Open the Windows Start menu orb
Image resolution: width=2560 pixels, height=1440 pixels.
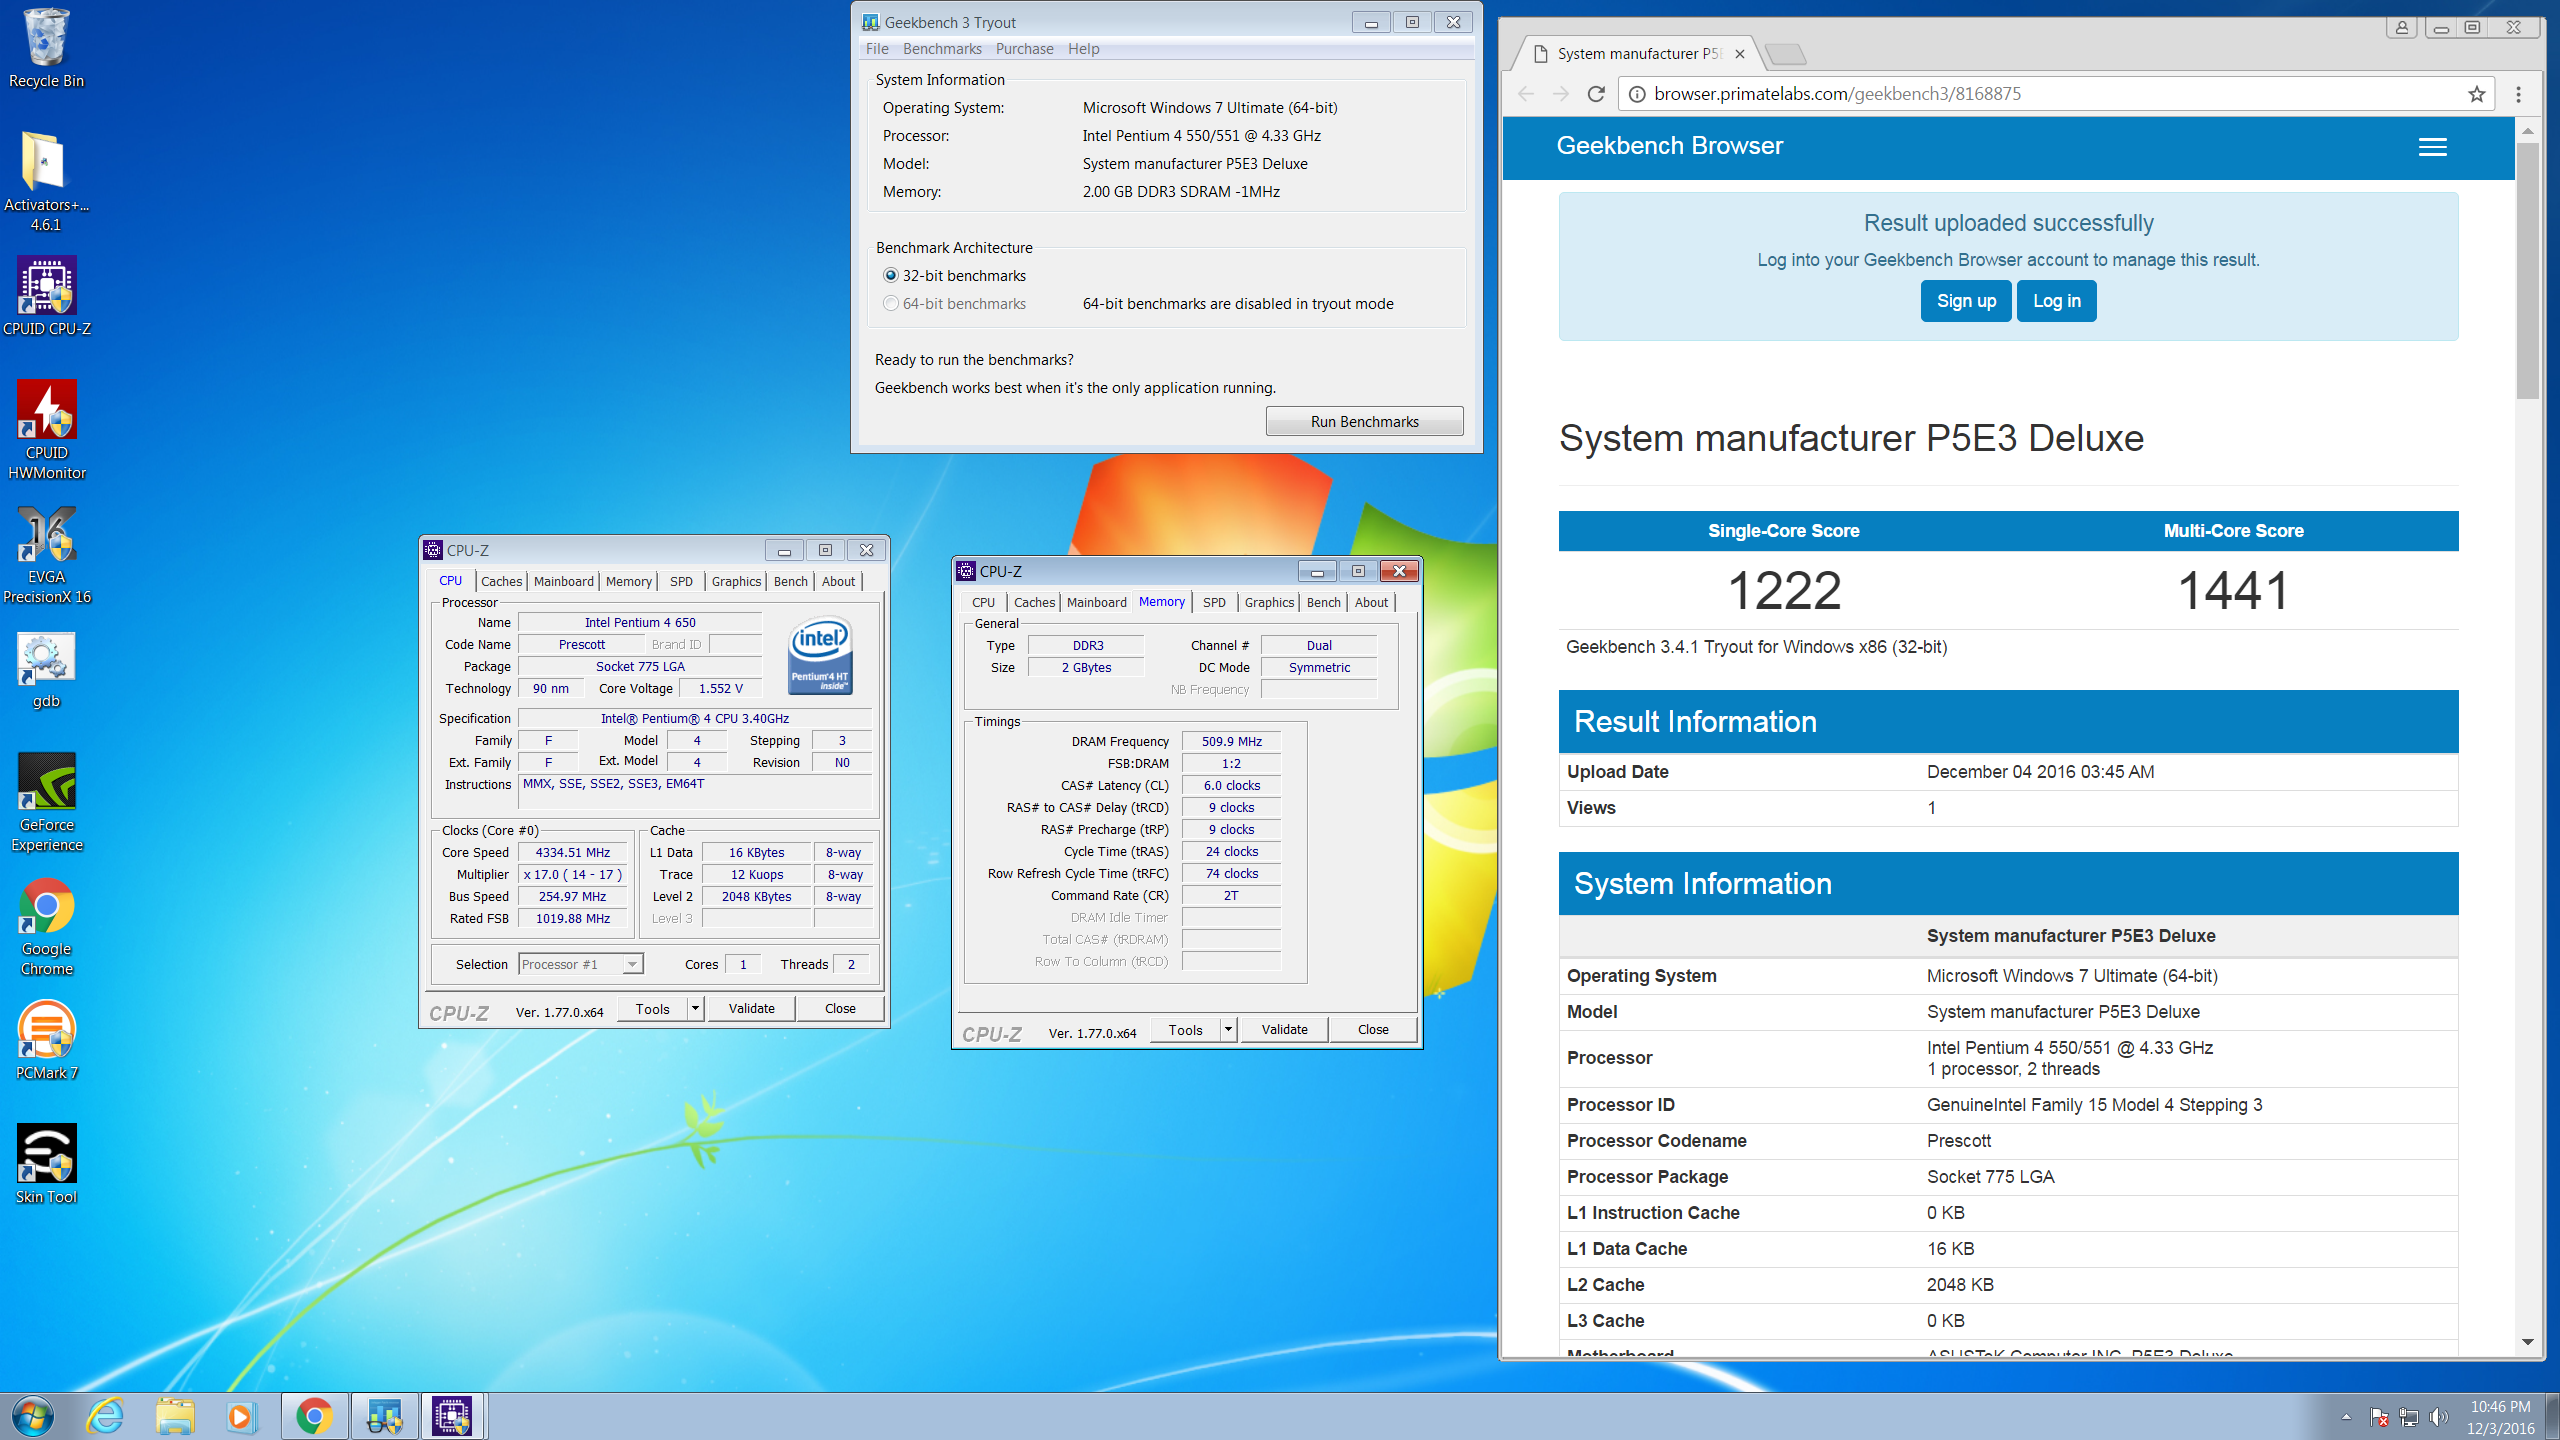[x=32, y=1416]
